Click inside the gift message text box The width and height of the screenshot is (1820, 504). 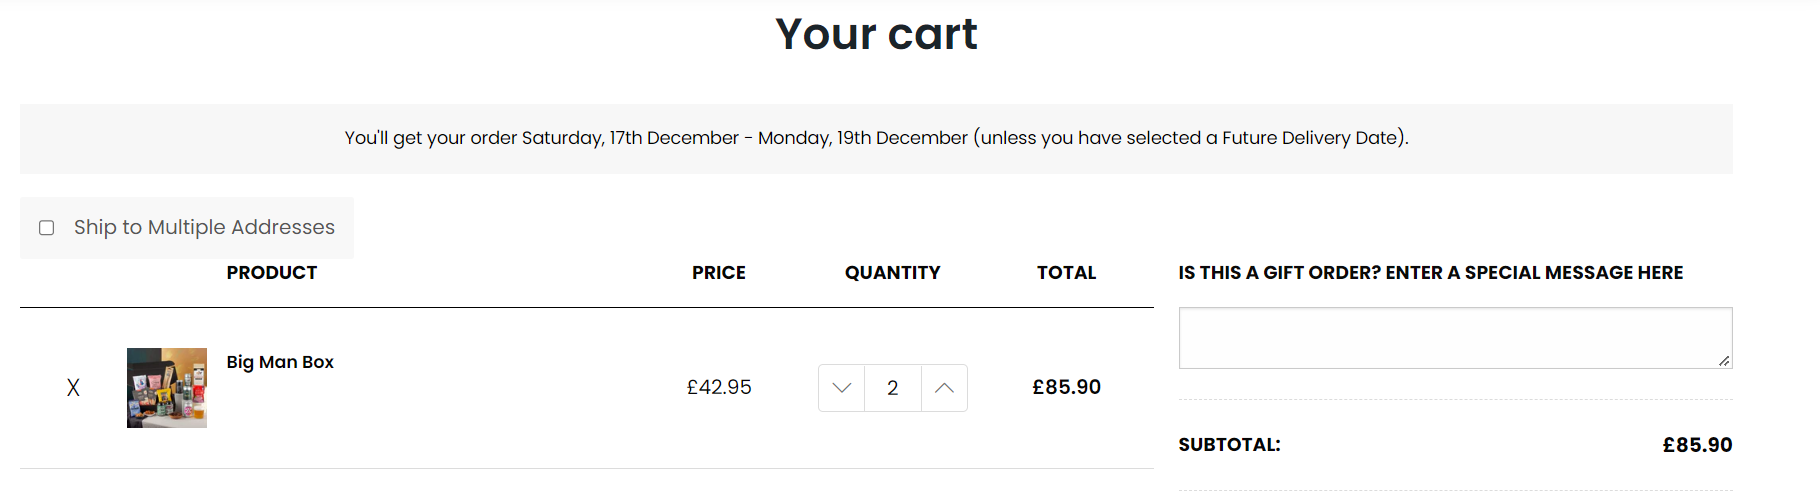click(1455, 338)
